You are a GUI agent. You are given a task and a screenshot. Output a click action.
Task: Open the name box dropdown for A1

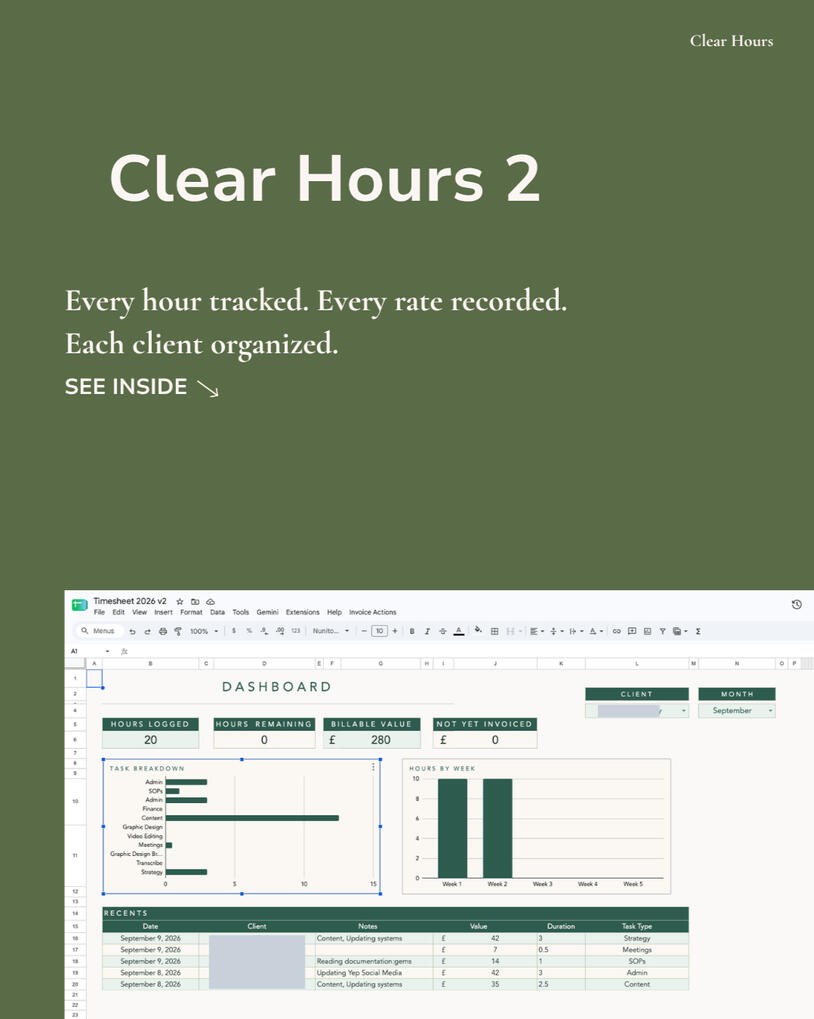pyautogui.click(x=107, y=651)
